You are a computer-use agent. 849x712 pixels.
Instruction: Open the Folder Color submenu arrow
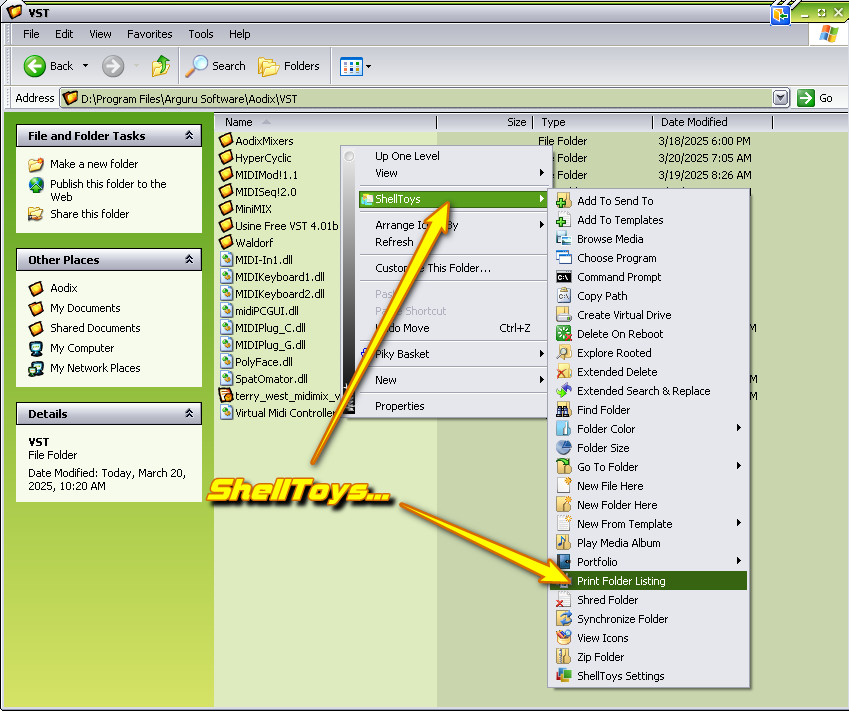(739, 428)
